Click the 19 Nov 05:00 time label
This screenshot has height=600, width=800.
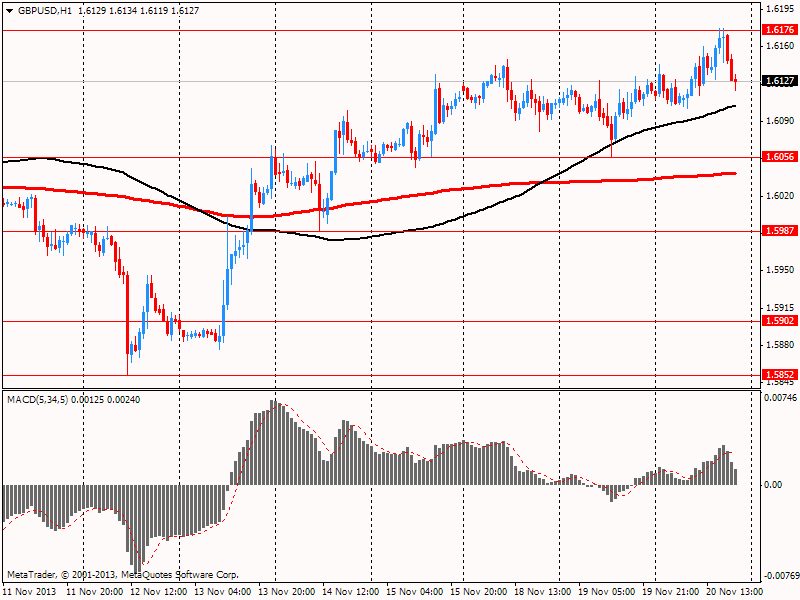[607, 592]
